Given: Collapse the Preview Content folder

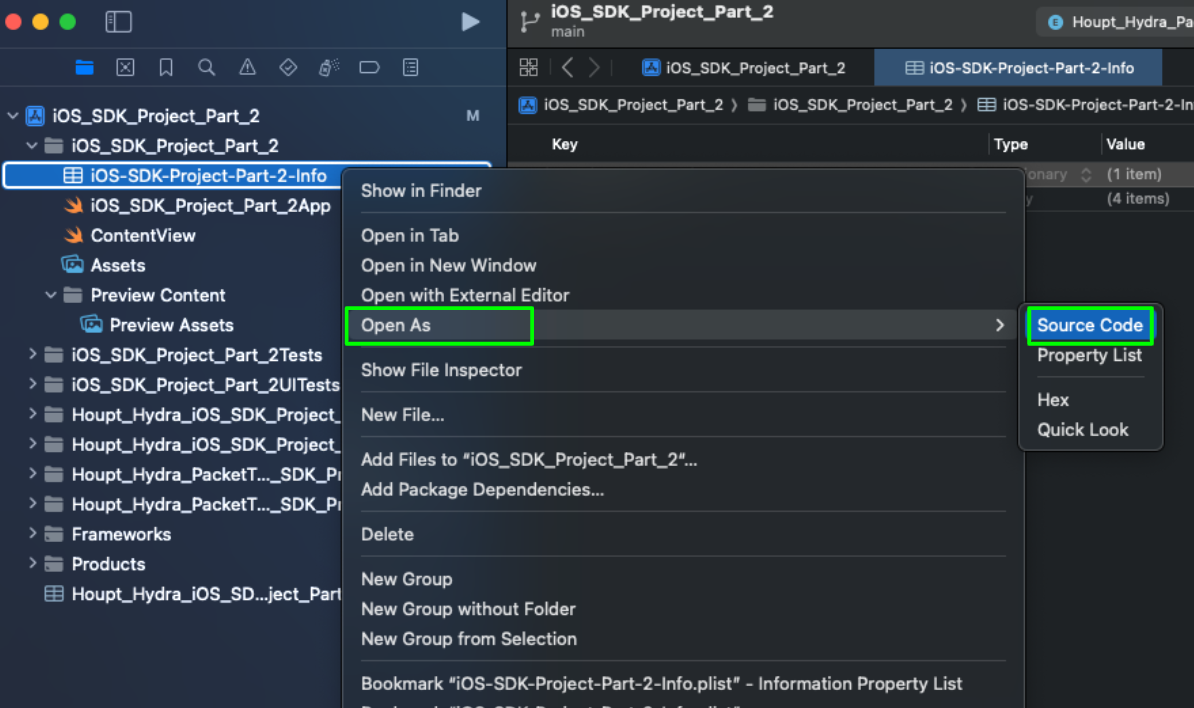Looking at the screenshot, I should tap(51, 295).
